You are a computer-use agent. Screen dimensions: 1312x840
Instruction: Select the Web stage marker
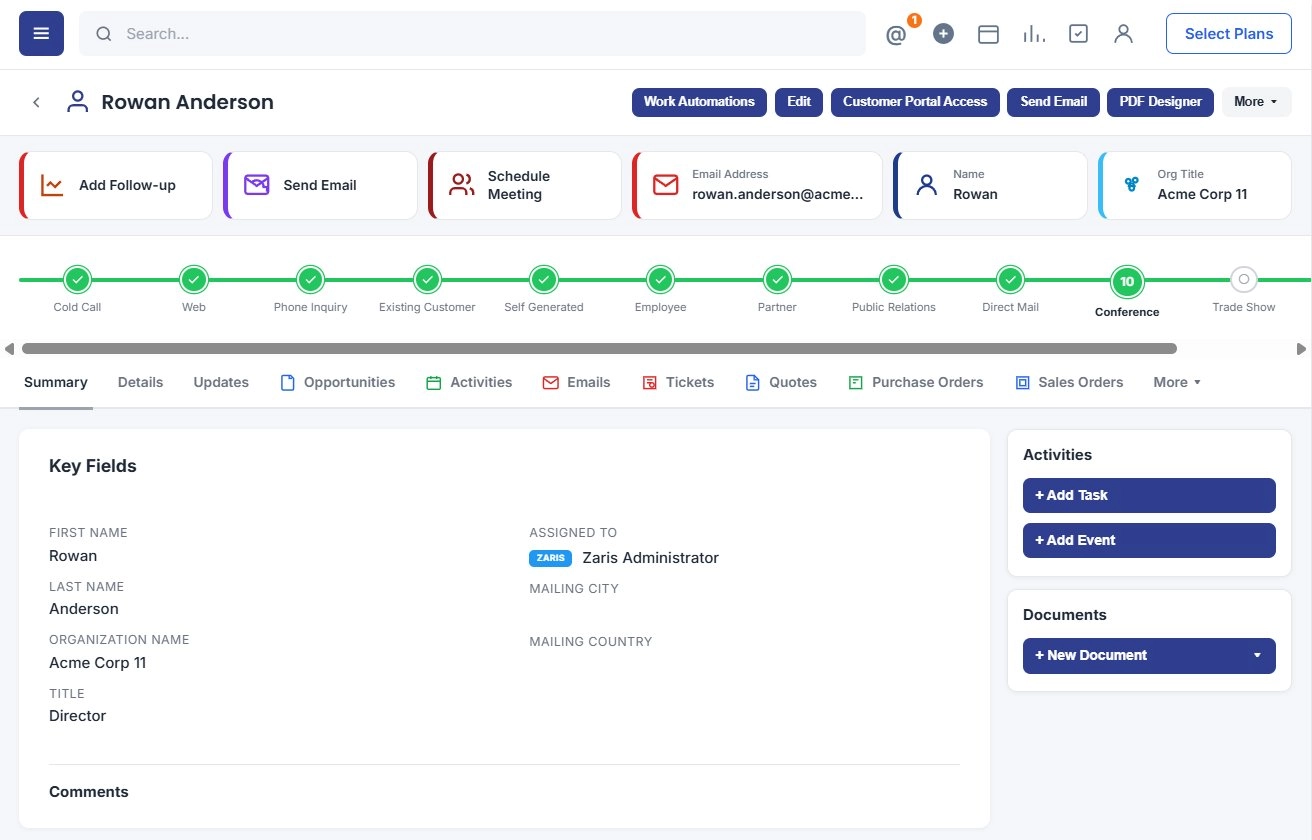(194, 280)
